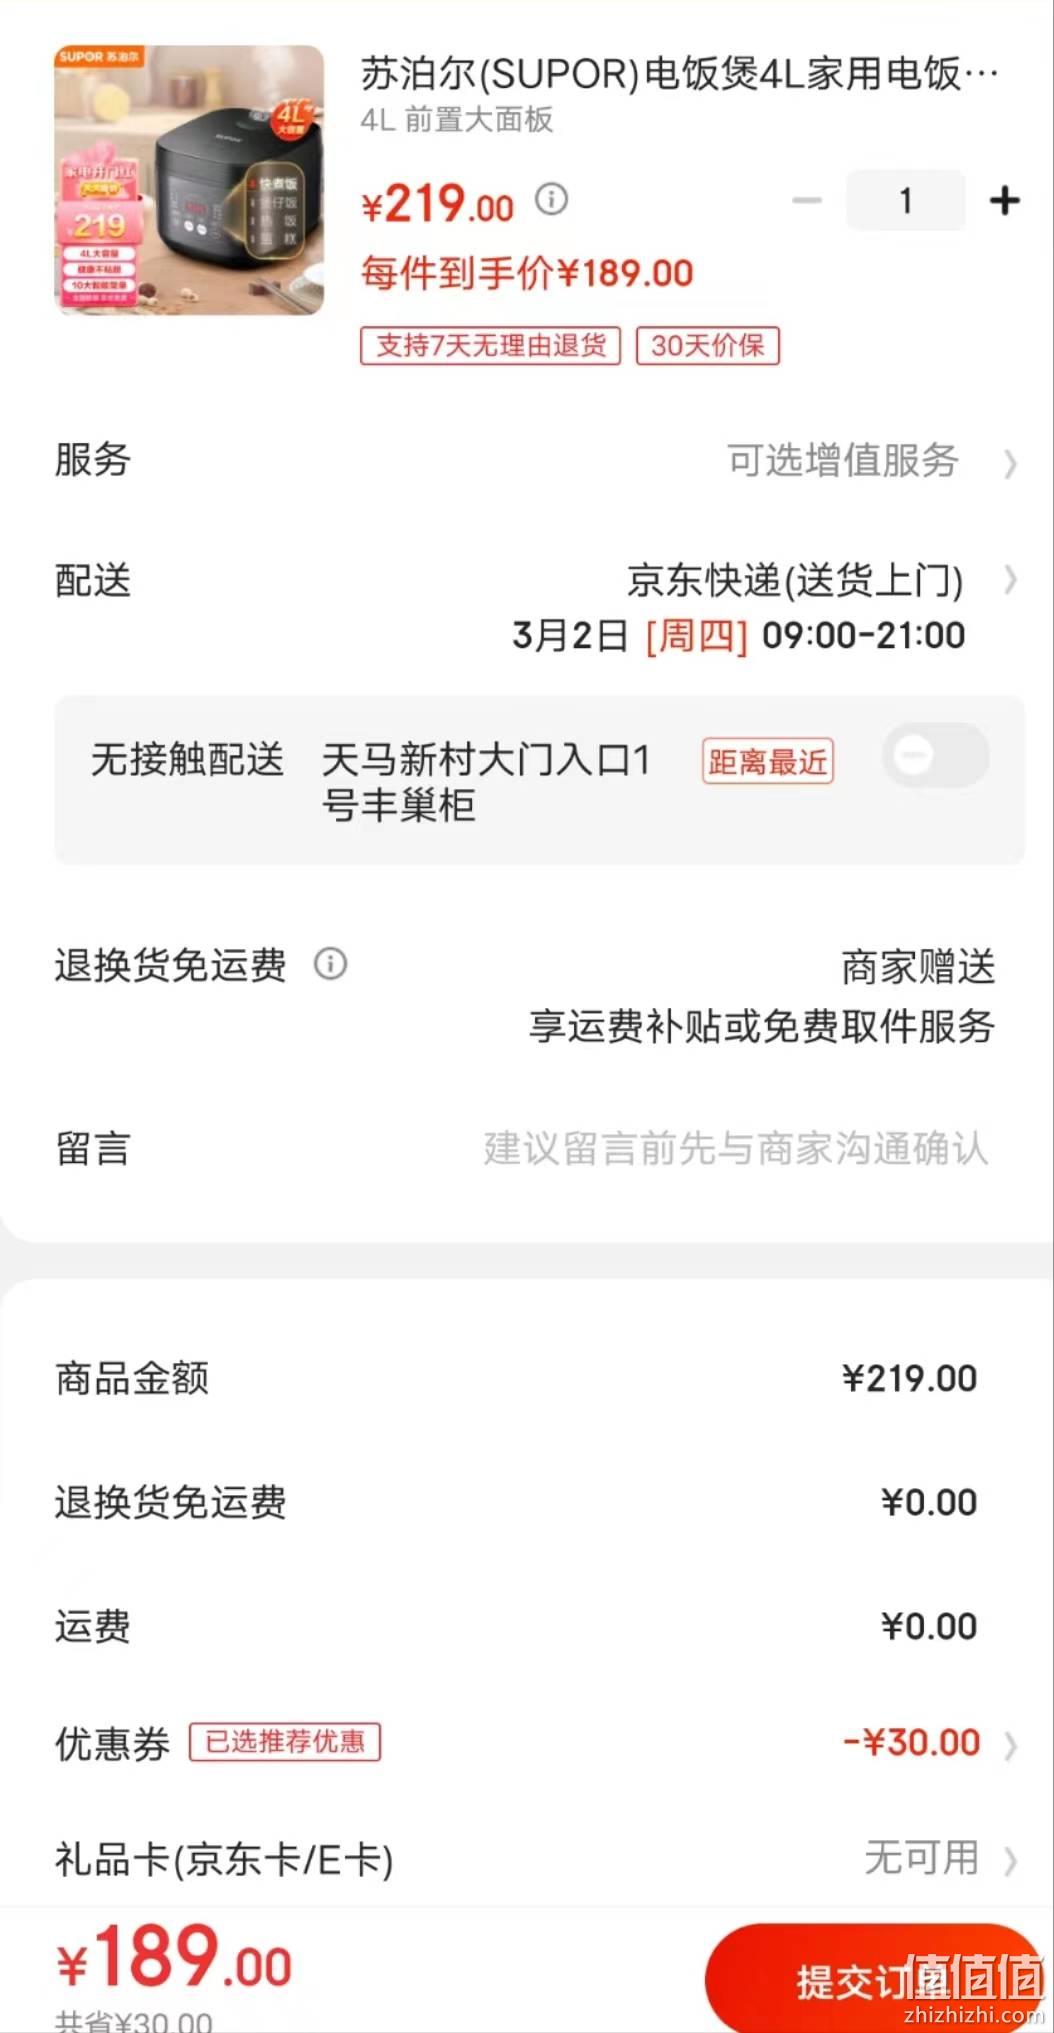Tap the 30天价保 price-protection tag

(x=707, y=346)
